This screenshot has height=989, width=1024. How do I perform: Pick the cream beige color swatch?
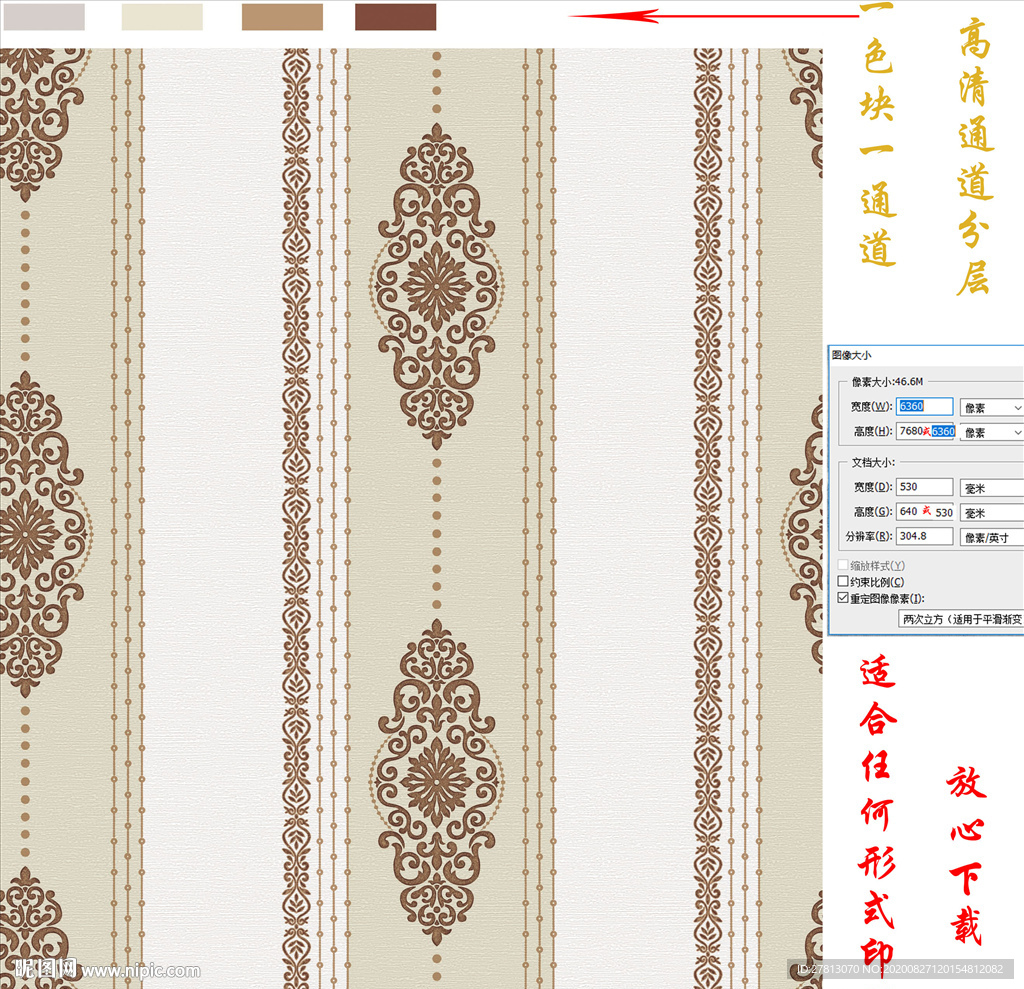(x=162, y=17)
